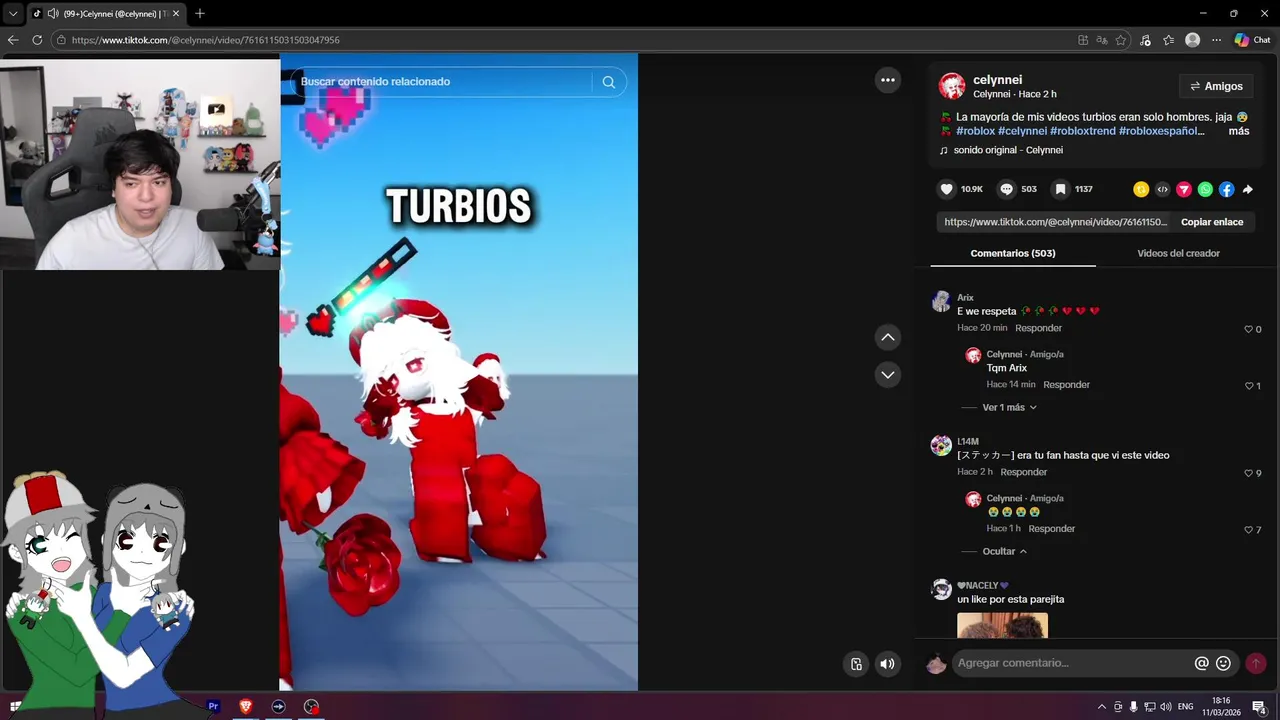
Task: Open media control music-note icon
Action: click(x=1145, y=40)
